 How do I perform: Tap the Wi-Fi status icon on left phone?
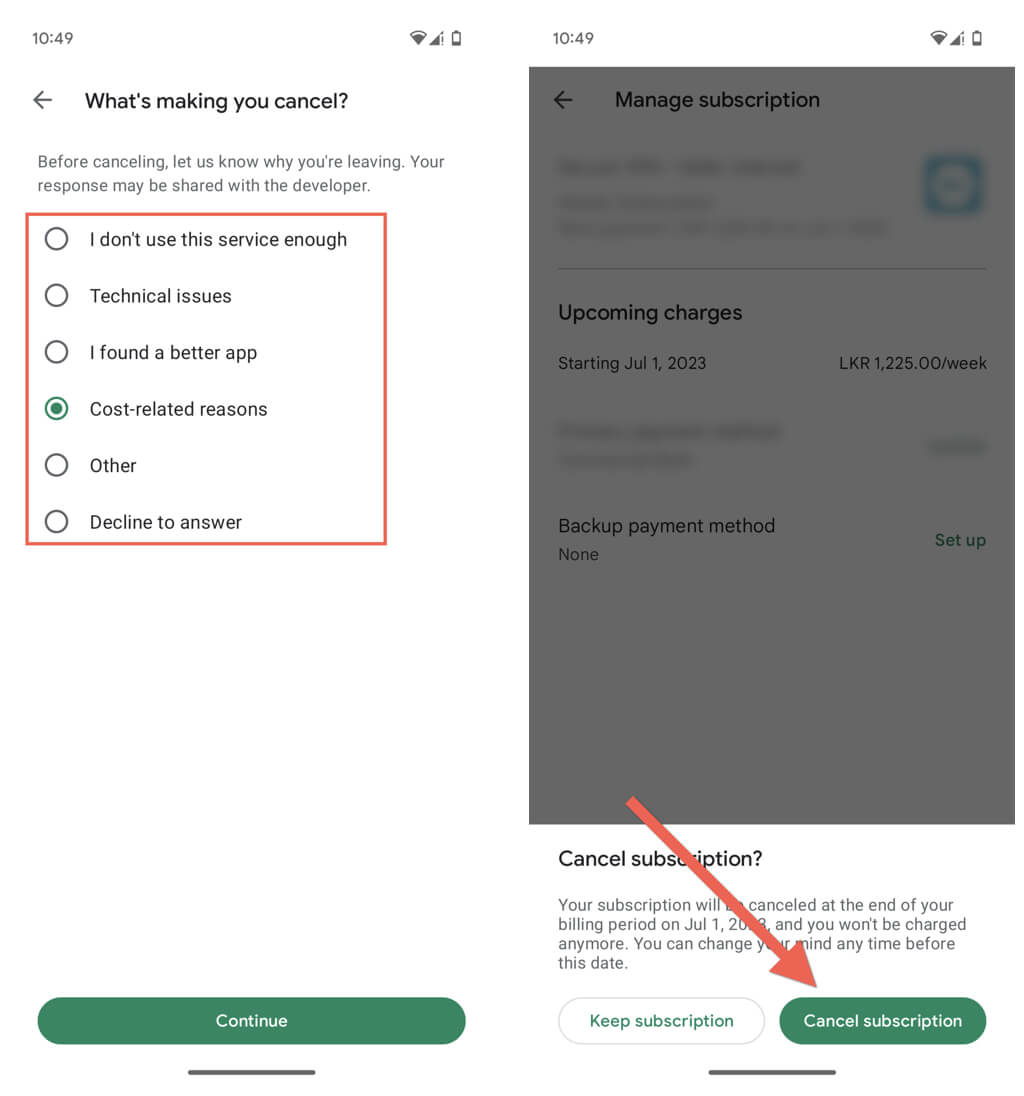click(418, 38)
